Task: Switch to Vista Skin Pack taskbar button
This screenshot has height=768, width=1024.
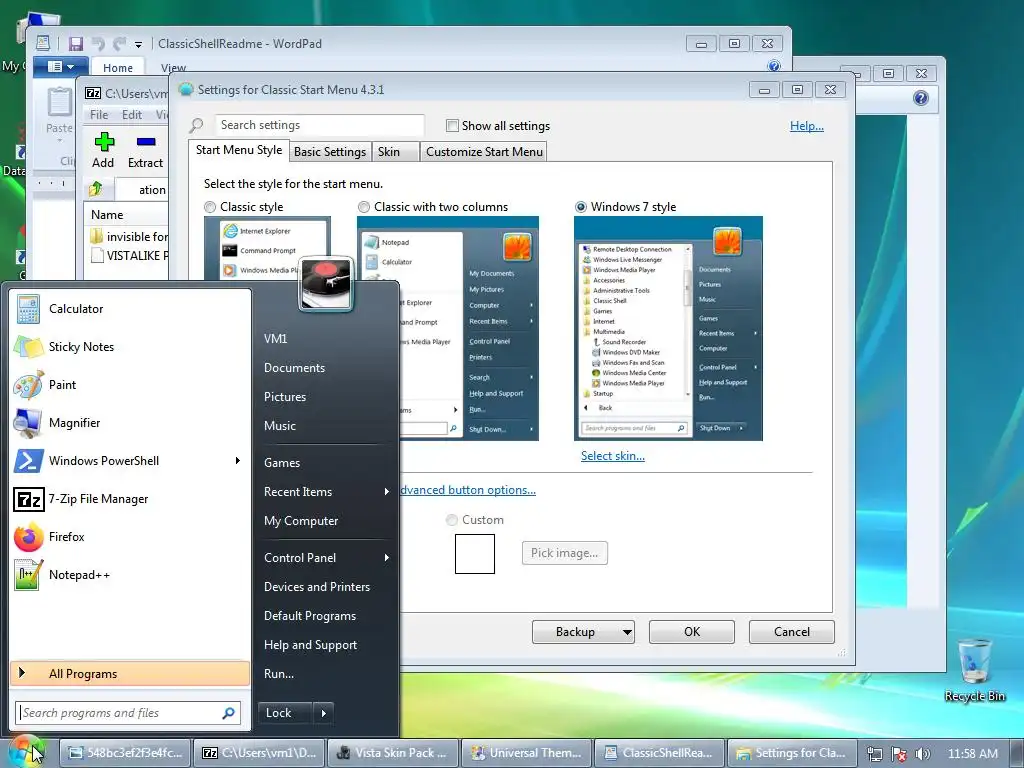Action: (x=393, y=753)
